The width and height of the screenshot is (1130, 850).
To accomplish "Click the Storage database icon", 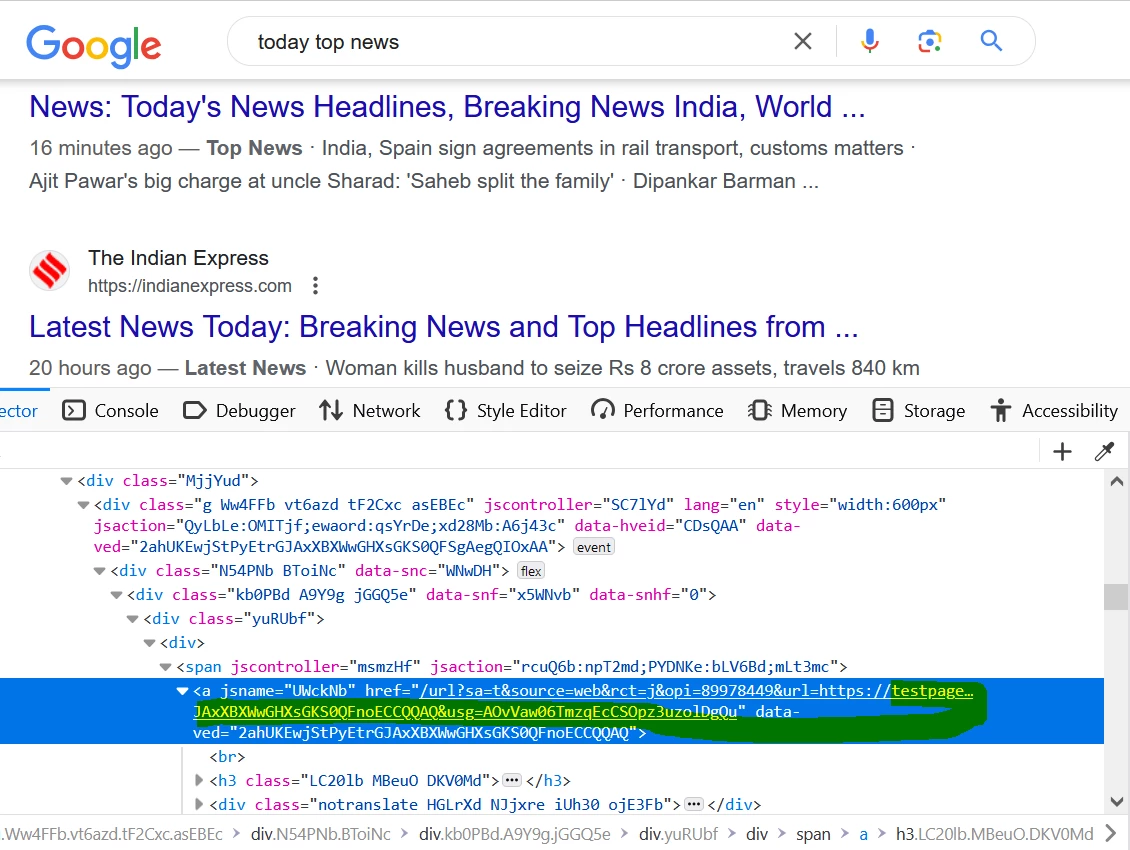I will click(883, 410).
